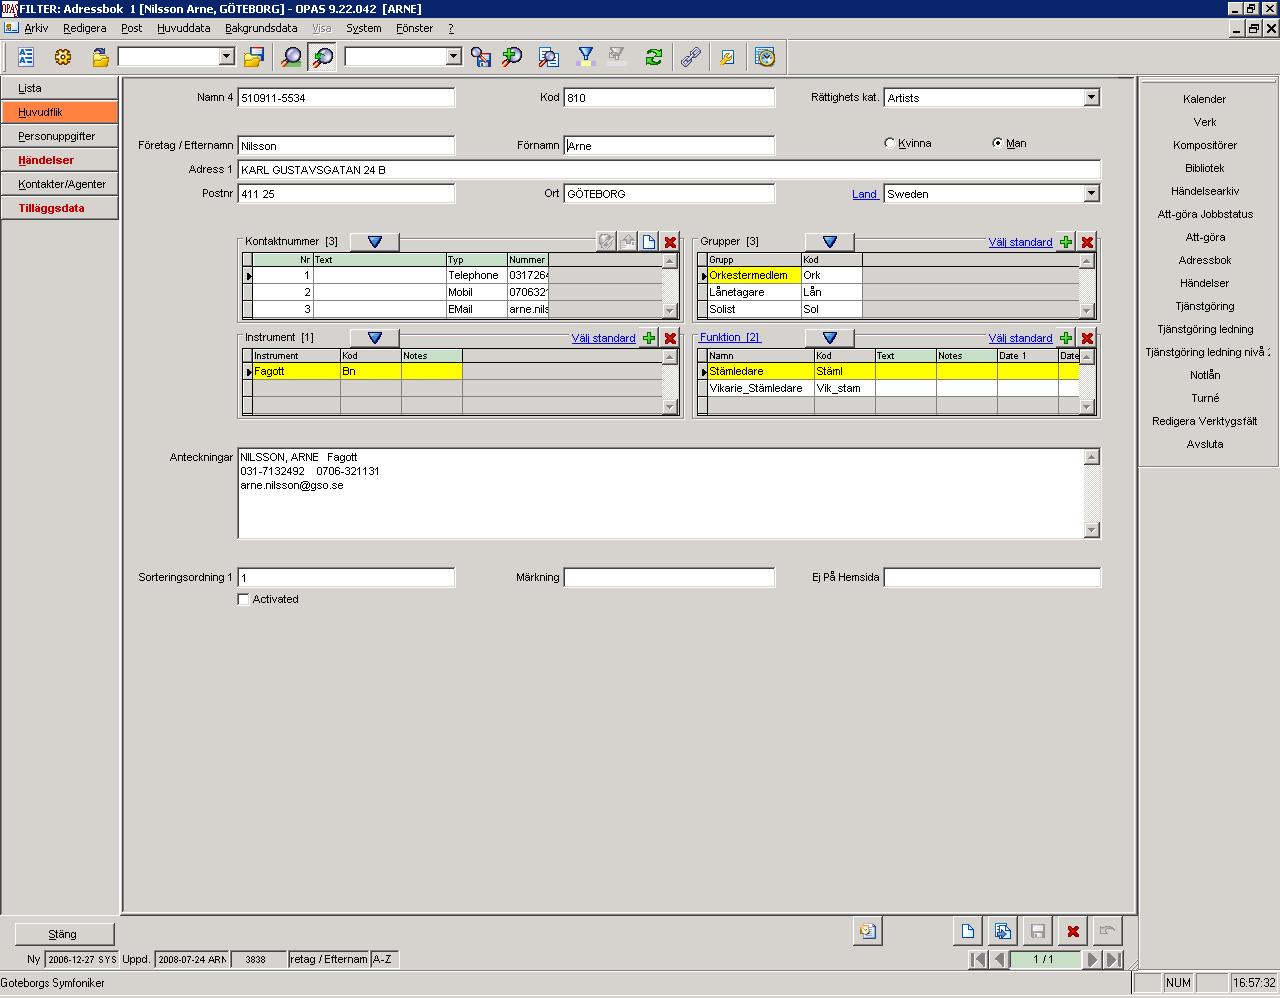Screen dimensions: 1280x998
Task: Click the green refresh arrows toolbar icon
Action: click(x=654, y=57)
